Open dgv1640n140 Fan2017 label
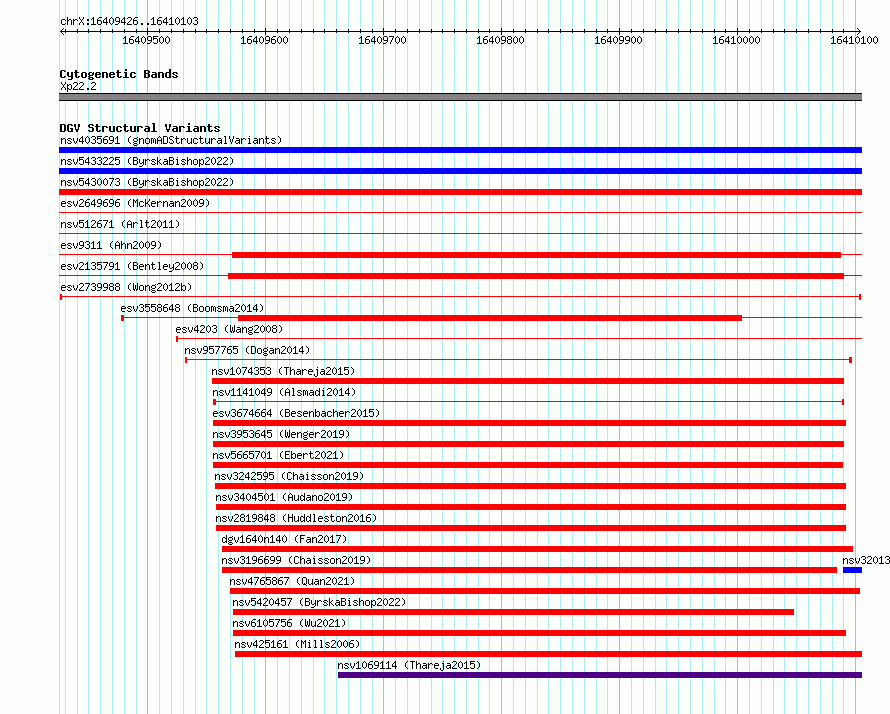The height and width of the screenshot is (714, 890). click(284, 539)
